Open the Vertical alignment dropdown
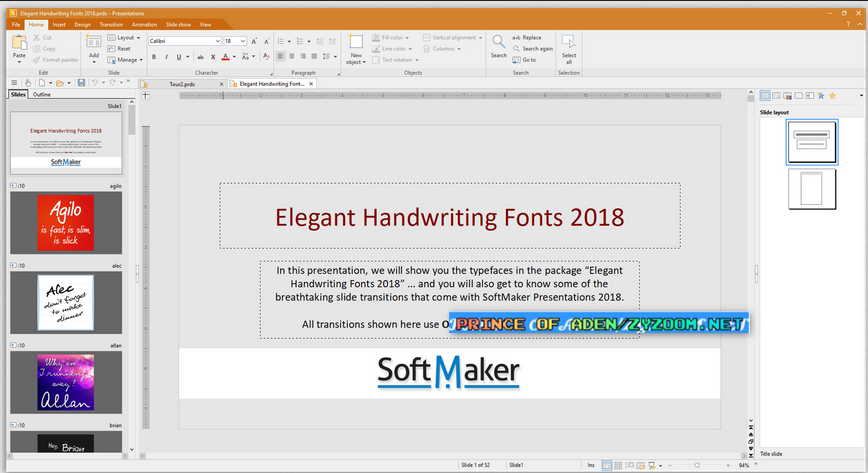This screenshot has width=868, height=473. tap(452, 38)
